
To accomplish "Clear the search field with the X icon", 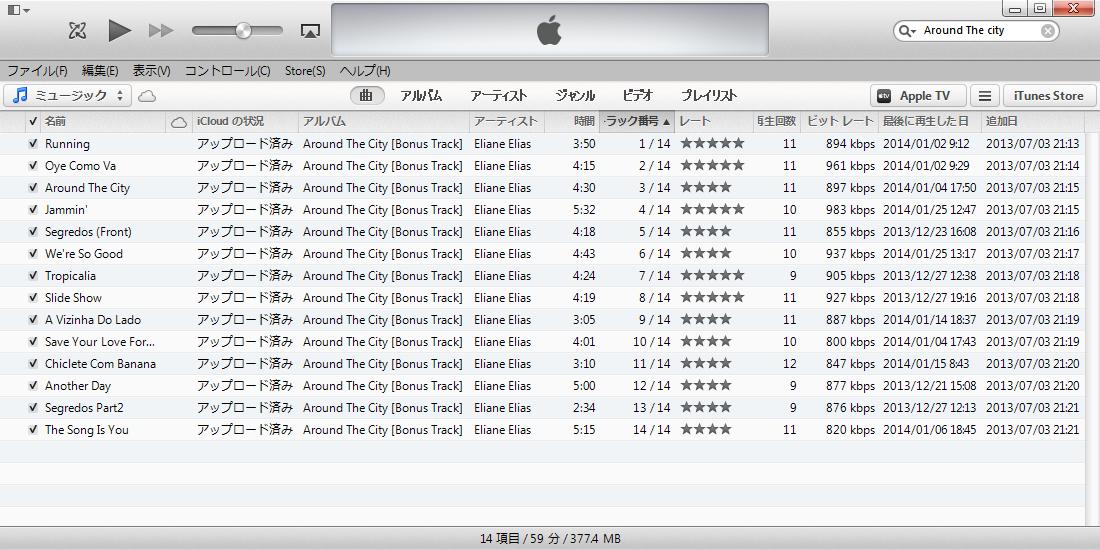I will (x=1047, y=31).
